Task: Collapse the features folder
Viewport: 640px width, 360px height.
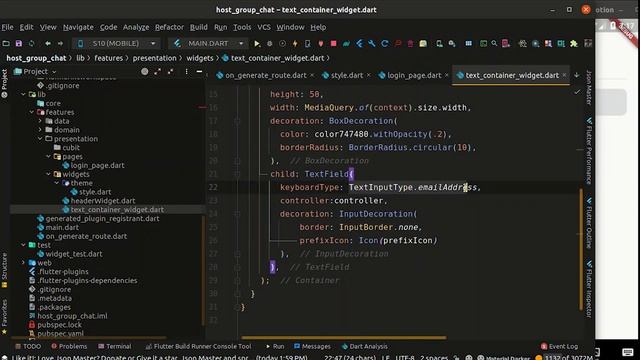Action: 32,112
